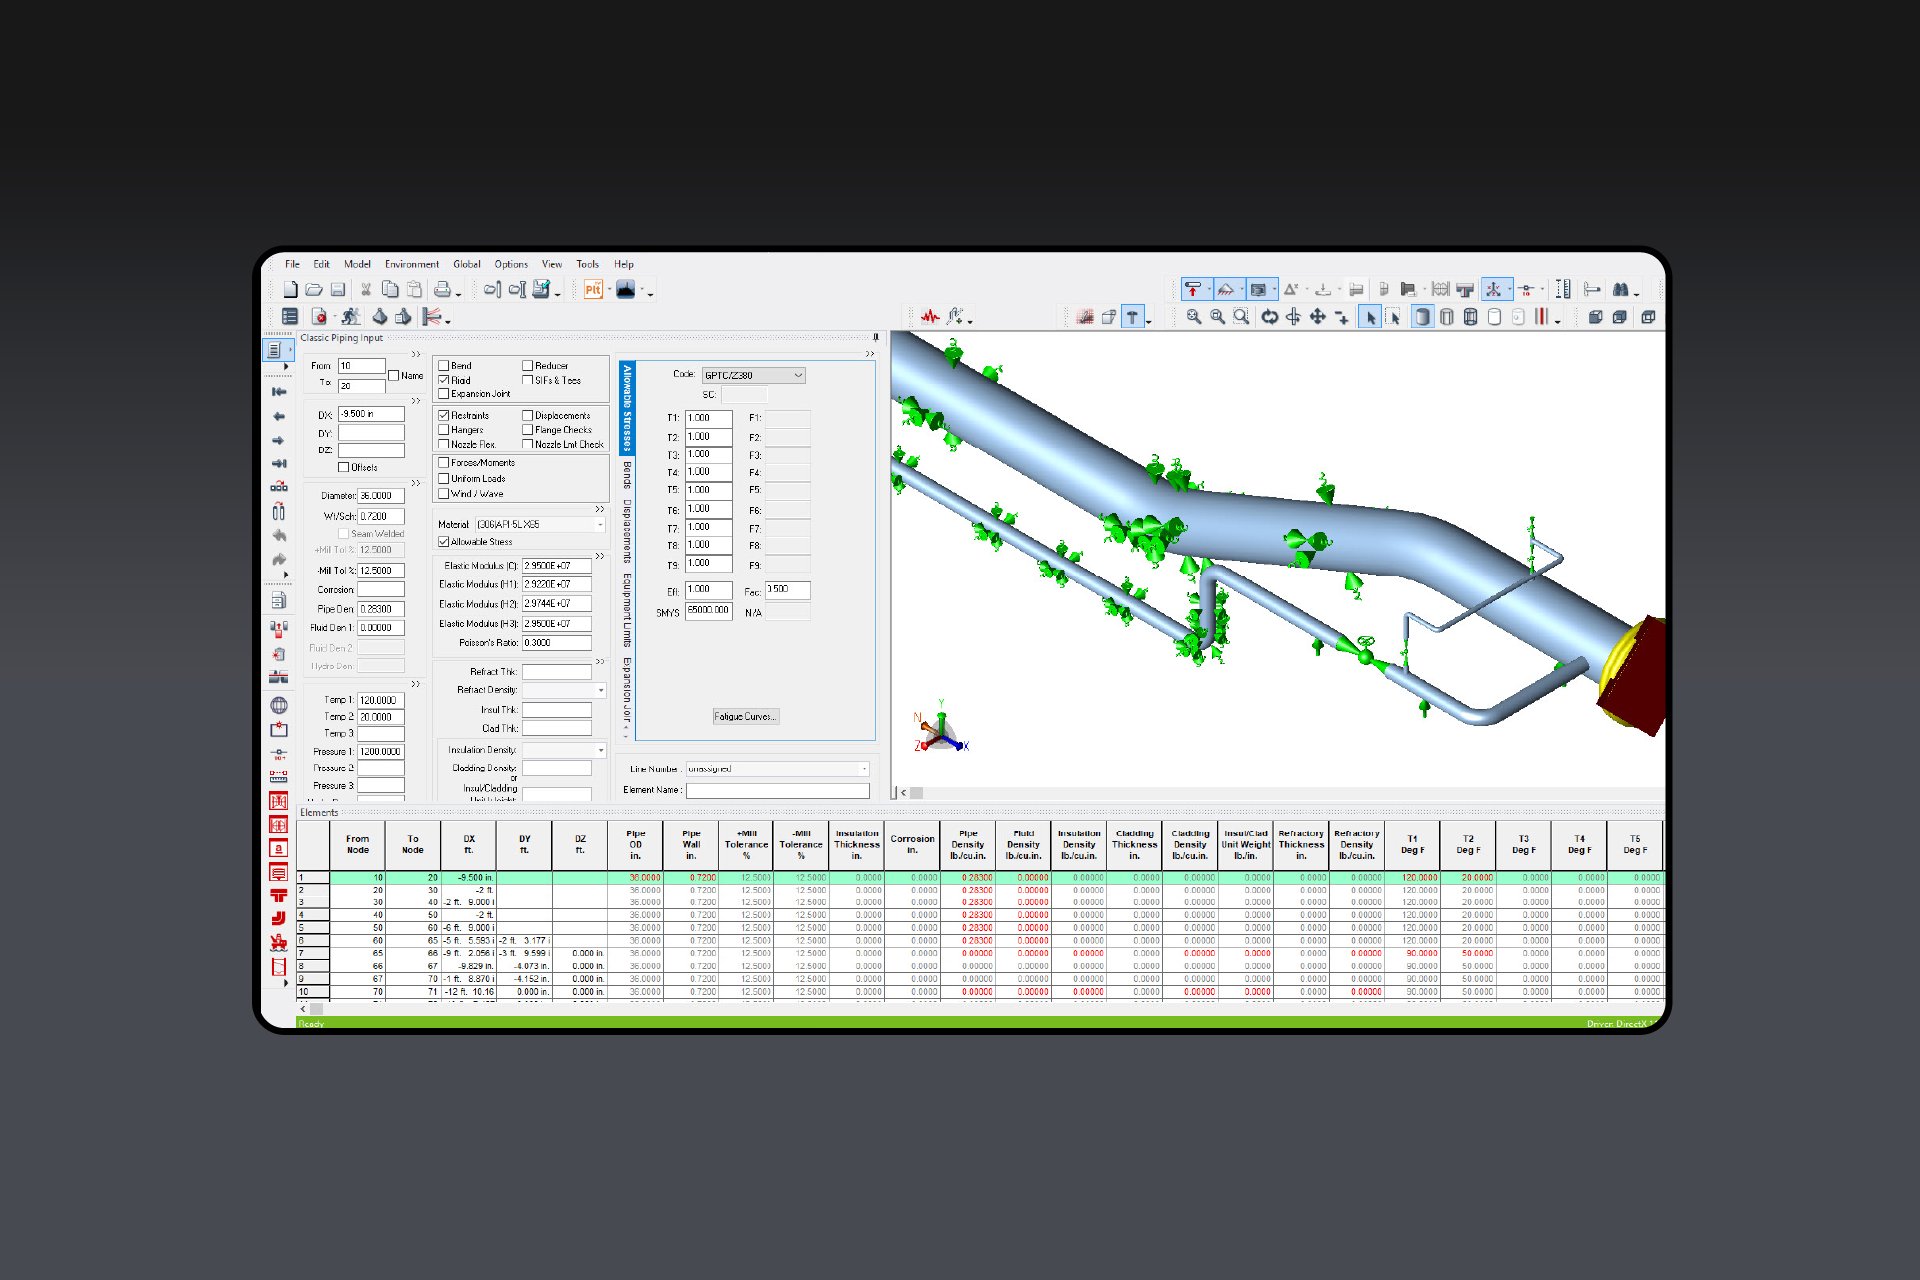Open the Environment menu
This screenshot has width=1920, height=1280.
pos(412,264)
